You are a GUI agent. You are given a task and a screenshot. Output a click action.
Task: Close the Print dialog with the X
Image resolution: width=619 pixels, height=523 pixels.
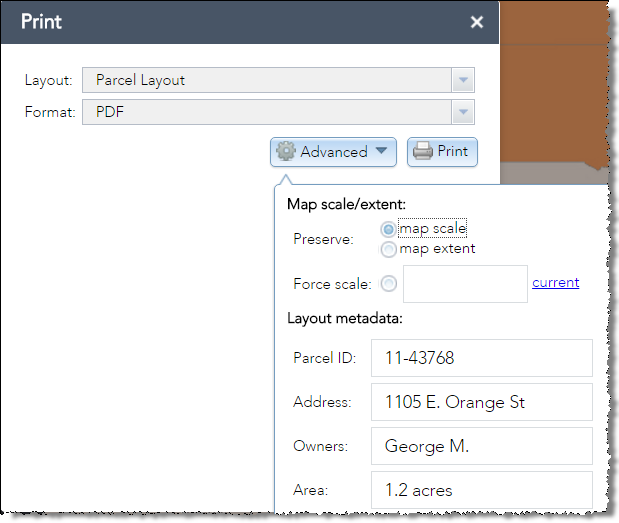pos(477,22)
